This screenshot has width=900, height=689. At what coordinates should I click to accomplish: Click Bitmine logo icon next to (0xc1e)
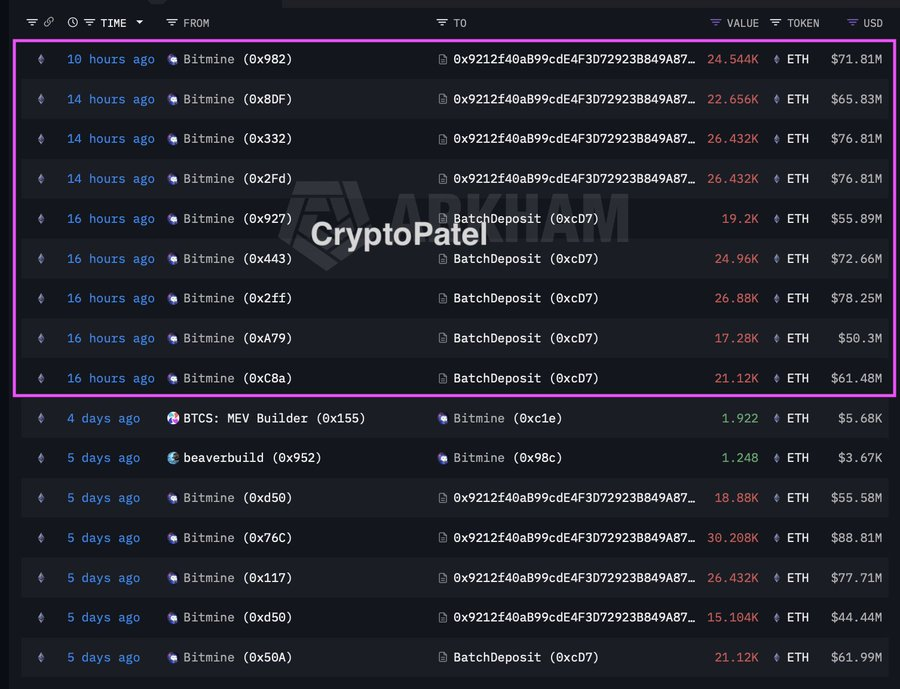click(x=443, y=418)
